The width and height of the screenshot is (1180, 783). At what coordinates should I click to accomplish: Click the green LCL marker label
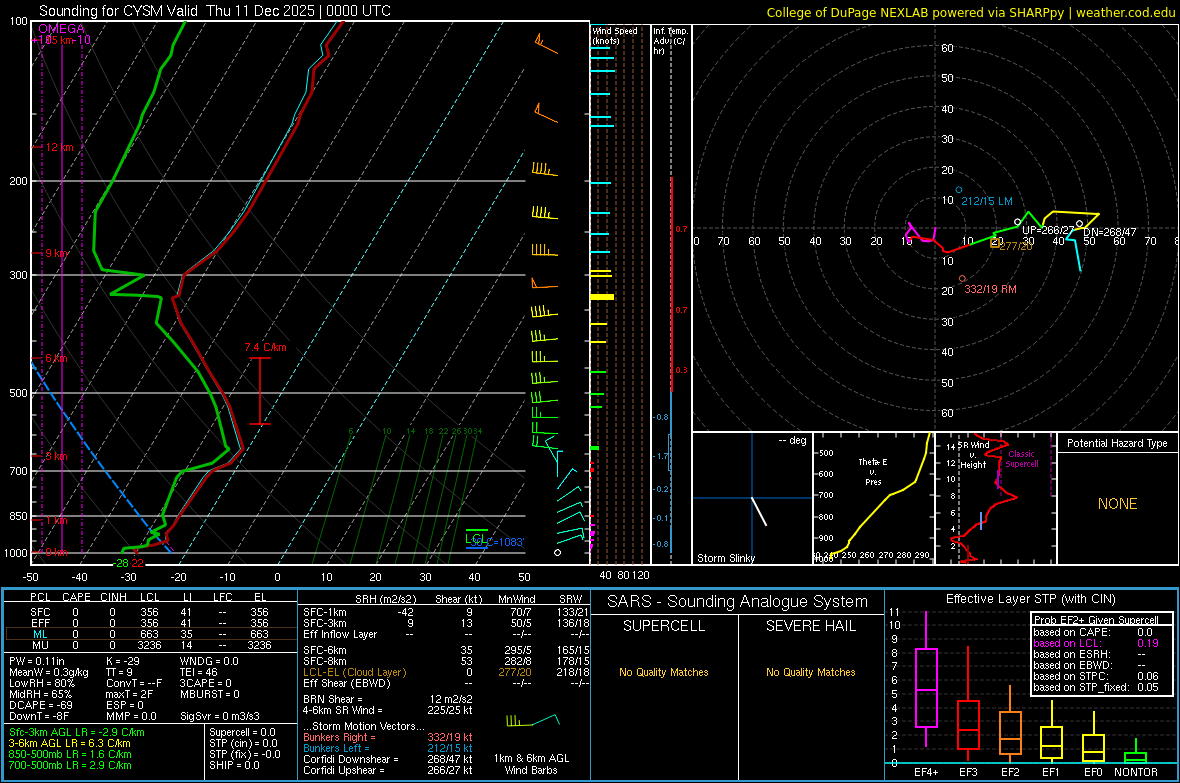click(475, 538)
